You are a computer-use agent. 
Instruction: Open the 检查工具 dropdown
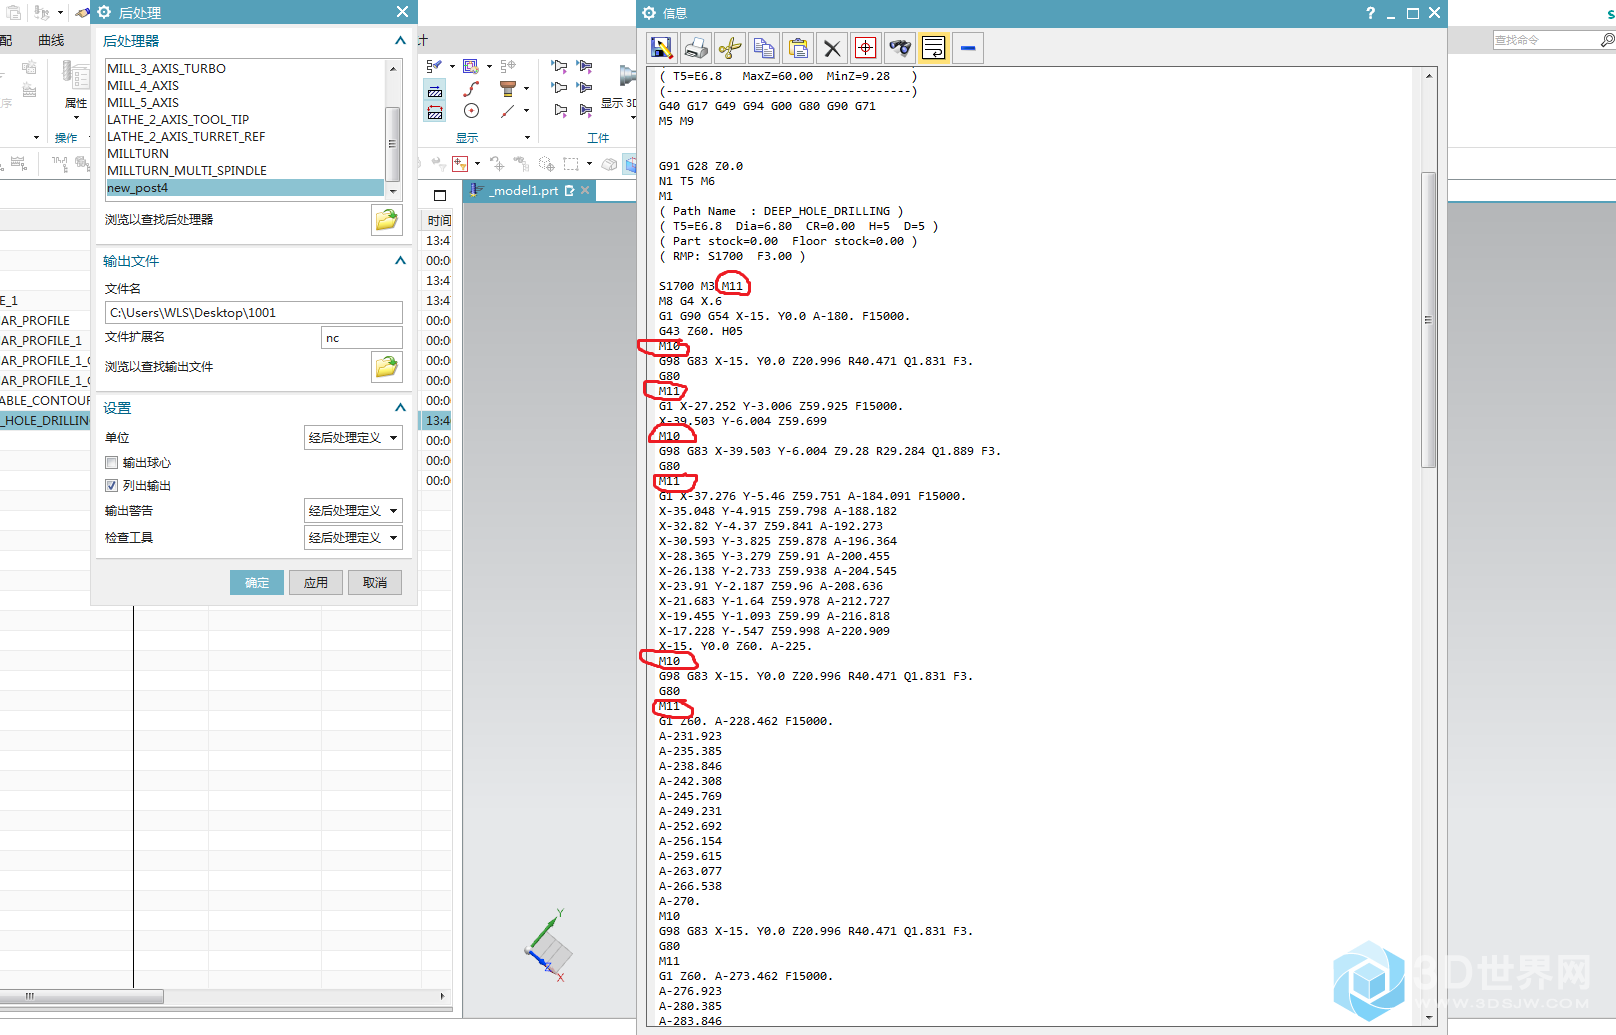click(x=353, y=538)
